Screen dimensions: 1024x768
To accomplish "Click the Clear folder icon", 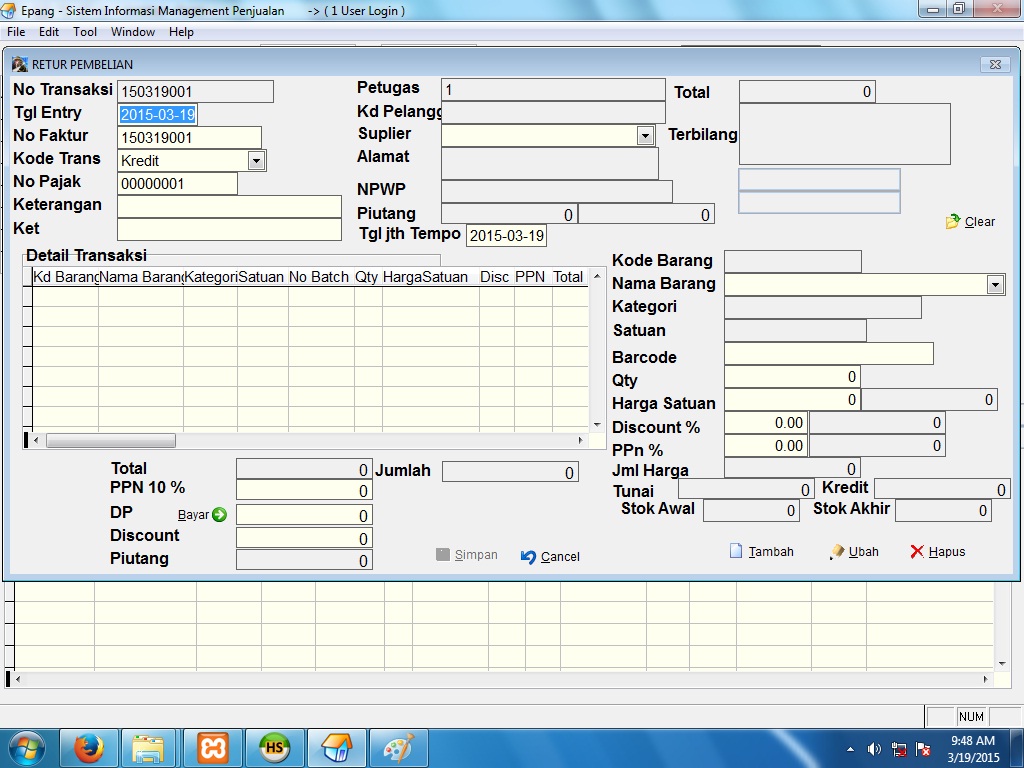I will click(x=953, y=222).
